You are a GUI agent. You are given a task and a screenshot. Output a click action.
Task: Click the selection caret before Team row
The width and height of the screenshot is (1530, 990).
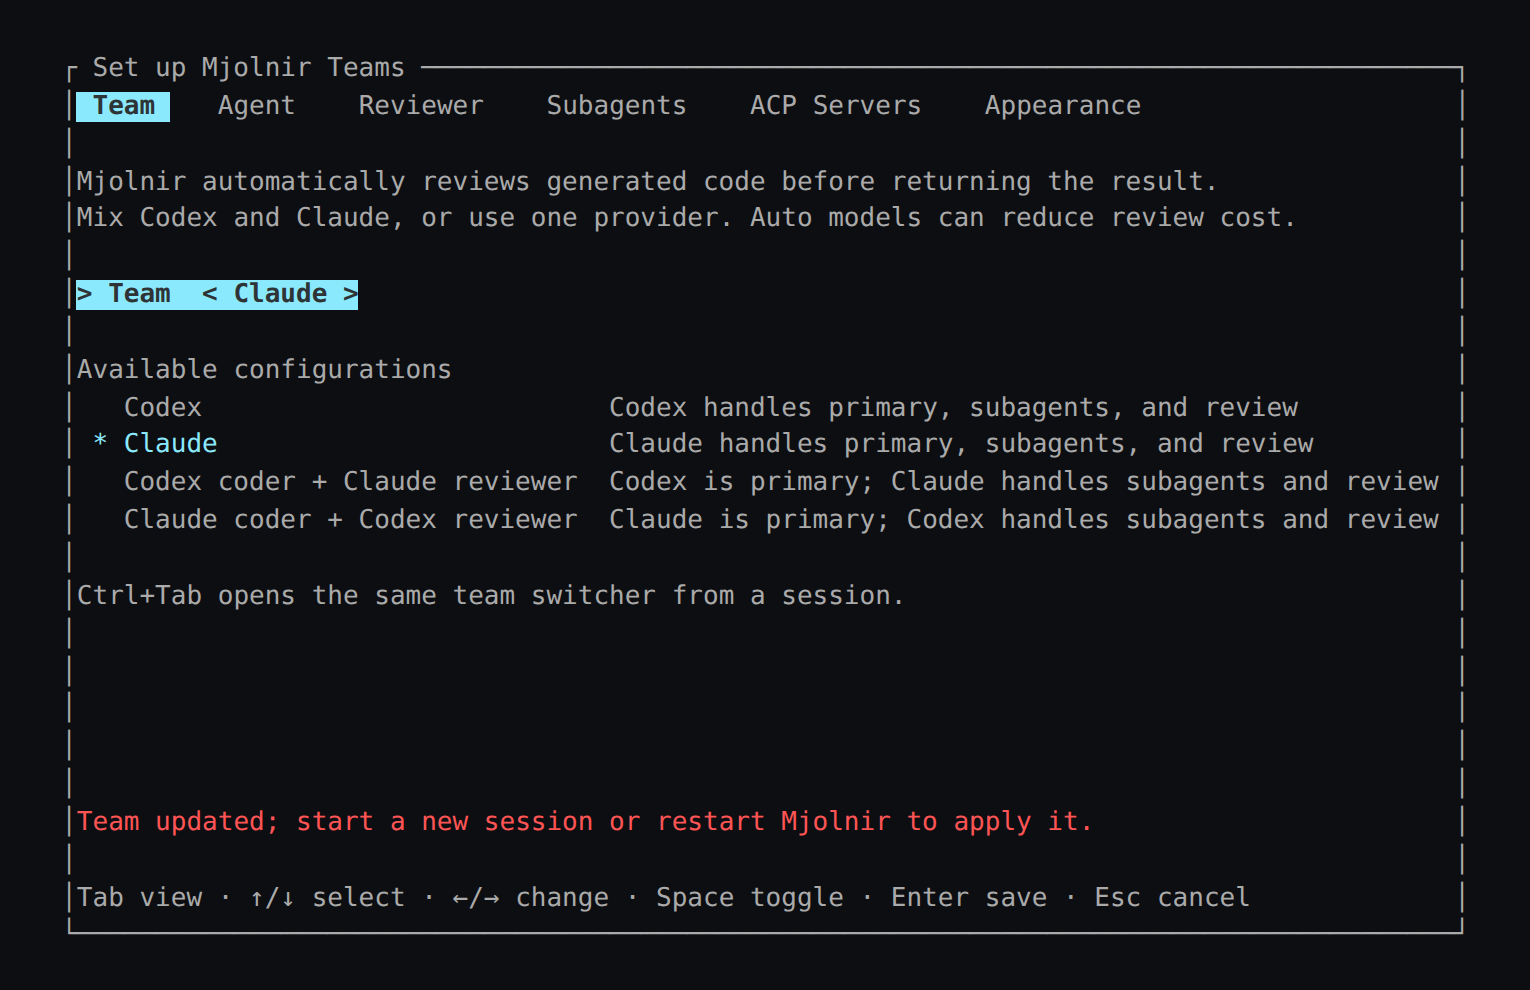85,294
